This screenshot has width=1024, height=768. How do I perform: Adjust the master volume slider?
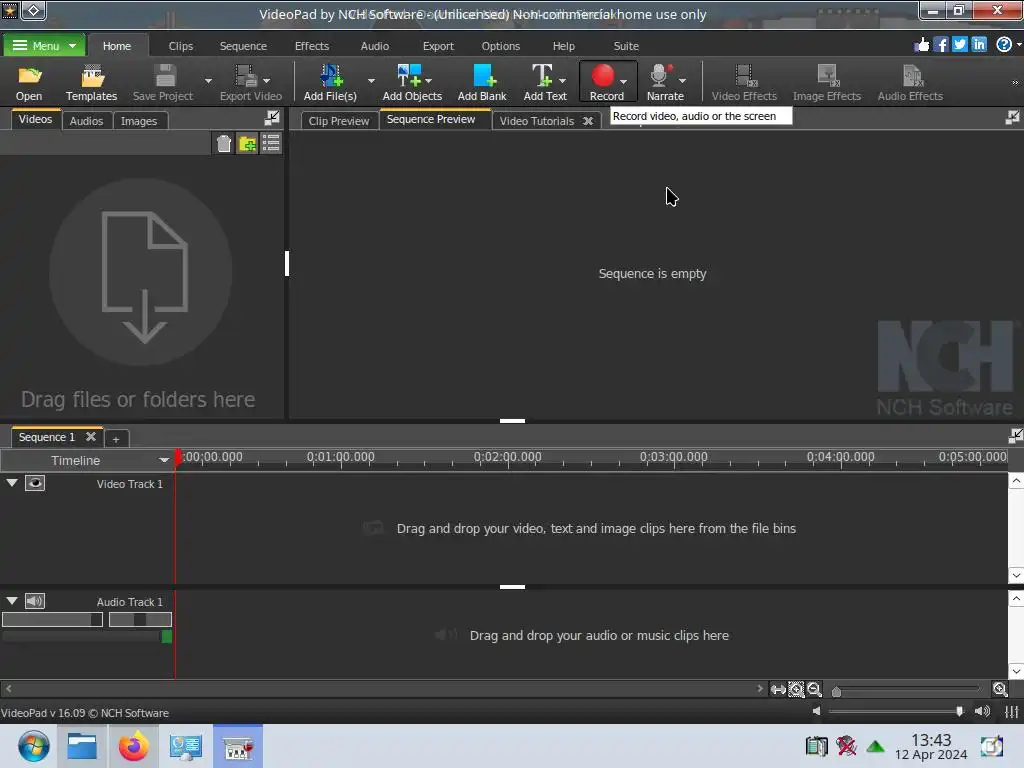[896, 711]
